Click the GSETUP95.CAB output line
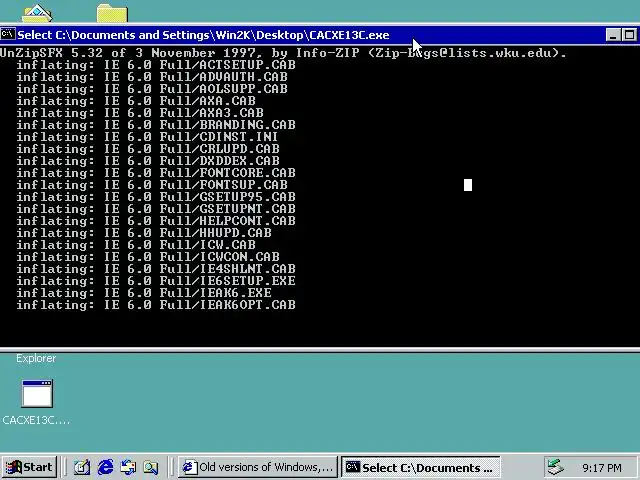Viewport: 640px width, 480px height. coord(156,197)
